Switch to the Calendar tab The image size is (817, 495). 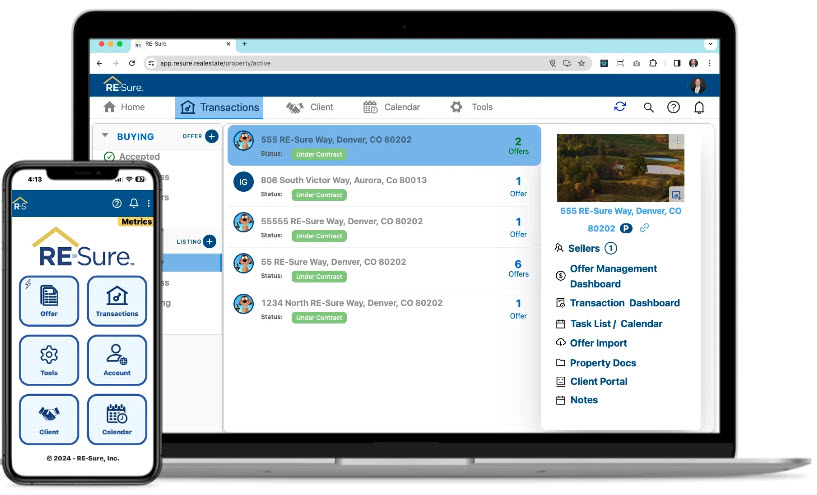pos(391,107)
